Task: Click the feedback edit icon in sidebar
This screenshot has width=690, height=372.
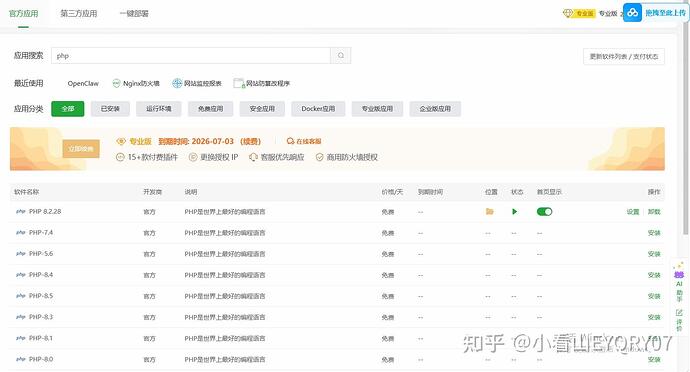Action: [x=679, y=313]
